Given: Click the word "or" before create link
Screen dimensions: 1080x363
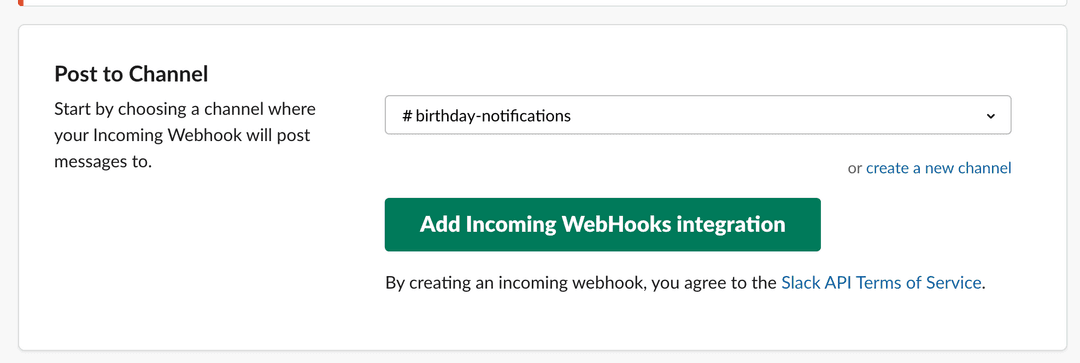Looking at the screenshot, I should (x=855, y=168).
